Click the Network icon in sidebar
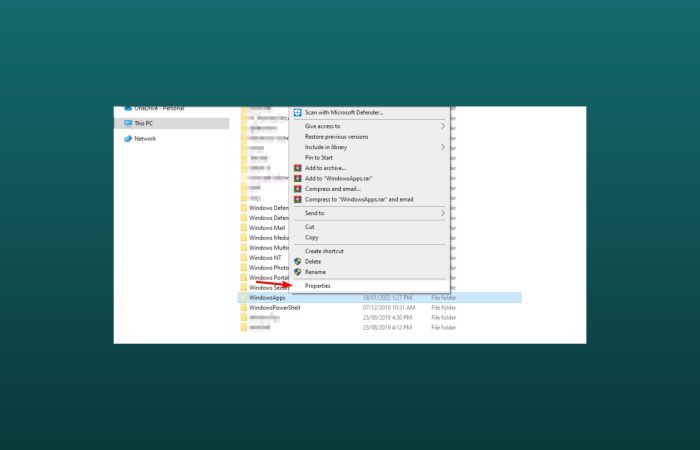700x450 pixels. [x=128, y=139]
